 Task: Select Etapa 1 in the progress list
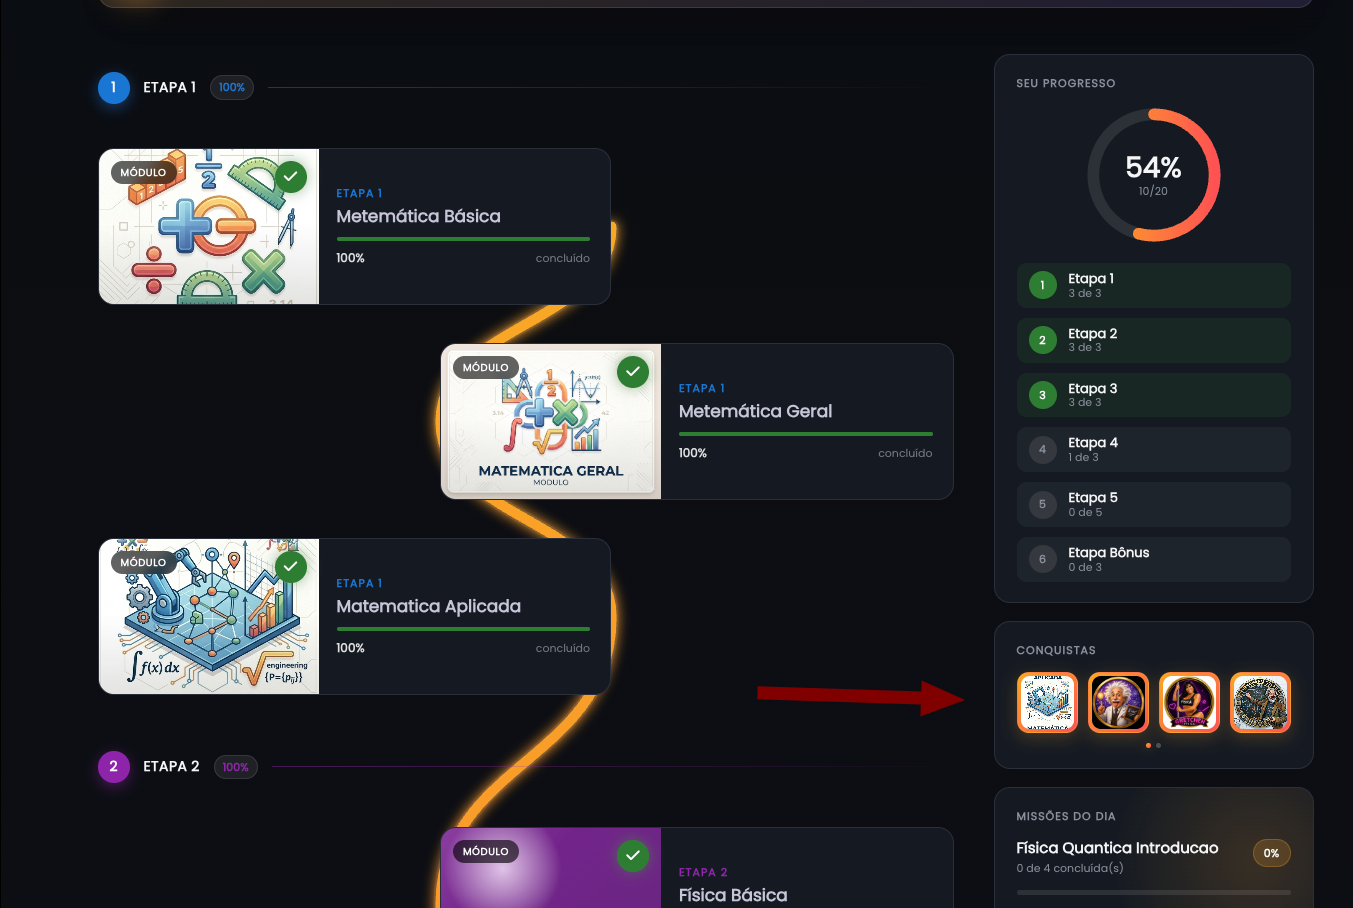coord(1154,285)
